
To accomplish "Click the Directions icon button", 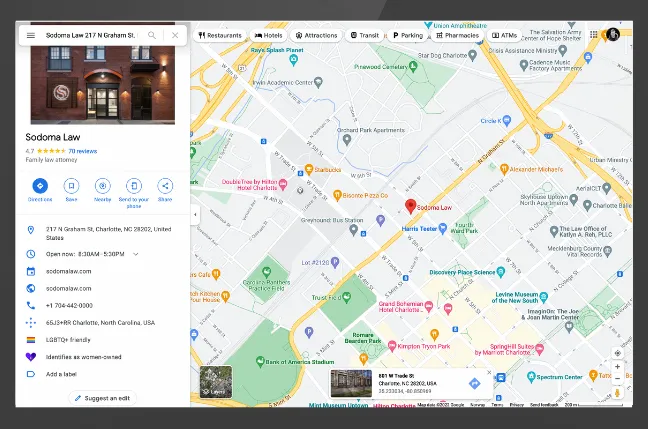I will pyautogui.click(x=40, y=186).
